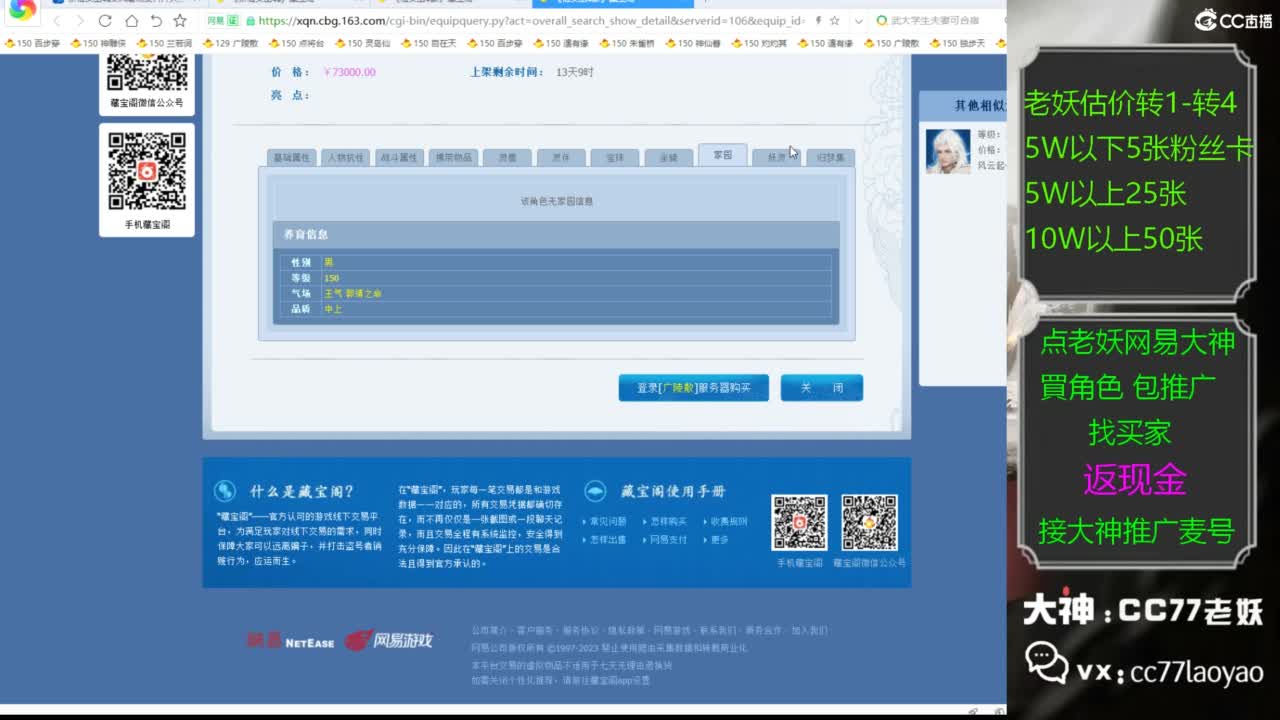Click the 藏宝阁微信公众号 QR code in left sidebar
The width and height of the screenshot is (1280, 720).
coord(146,70)
